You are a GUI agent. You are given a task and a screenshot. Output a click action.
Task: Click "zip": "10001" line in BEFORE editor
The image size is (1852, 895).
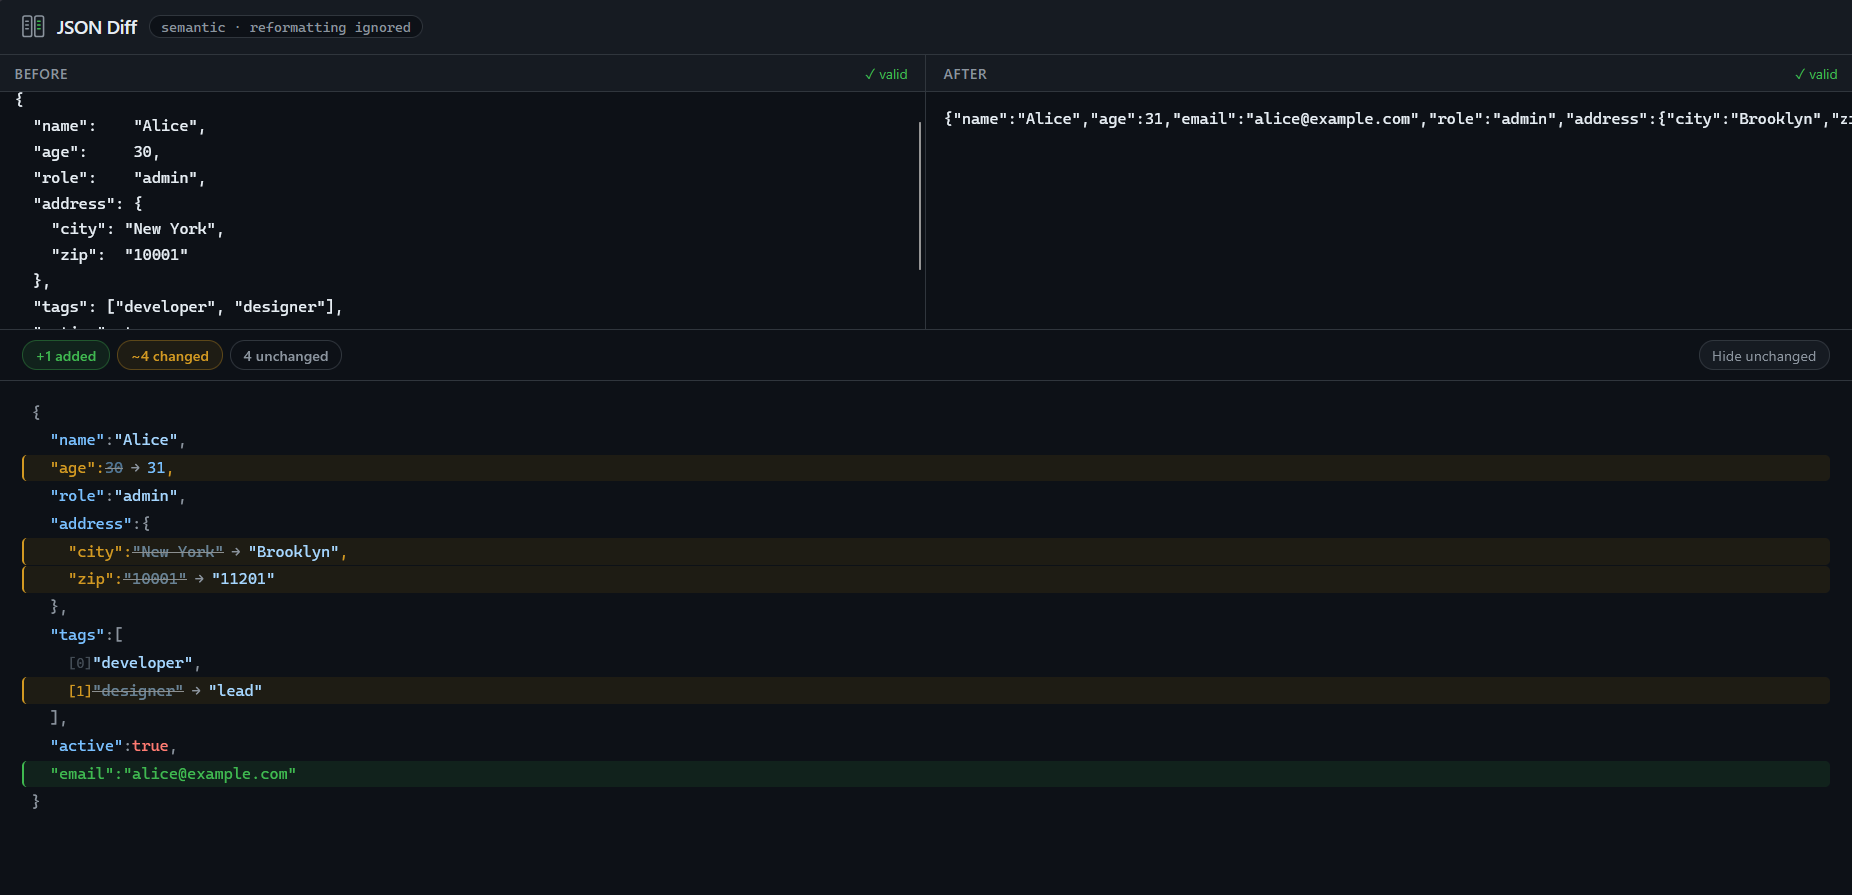[120, 255]
